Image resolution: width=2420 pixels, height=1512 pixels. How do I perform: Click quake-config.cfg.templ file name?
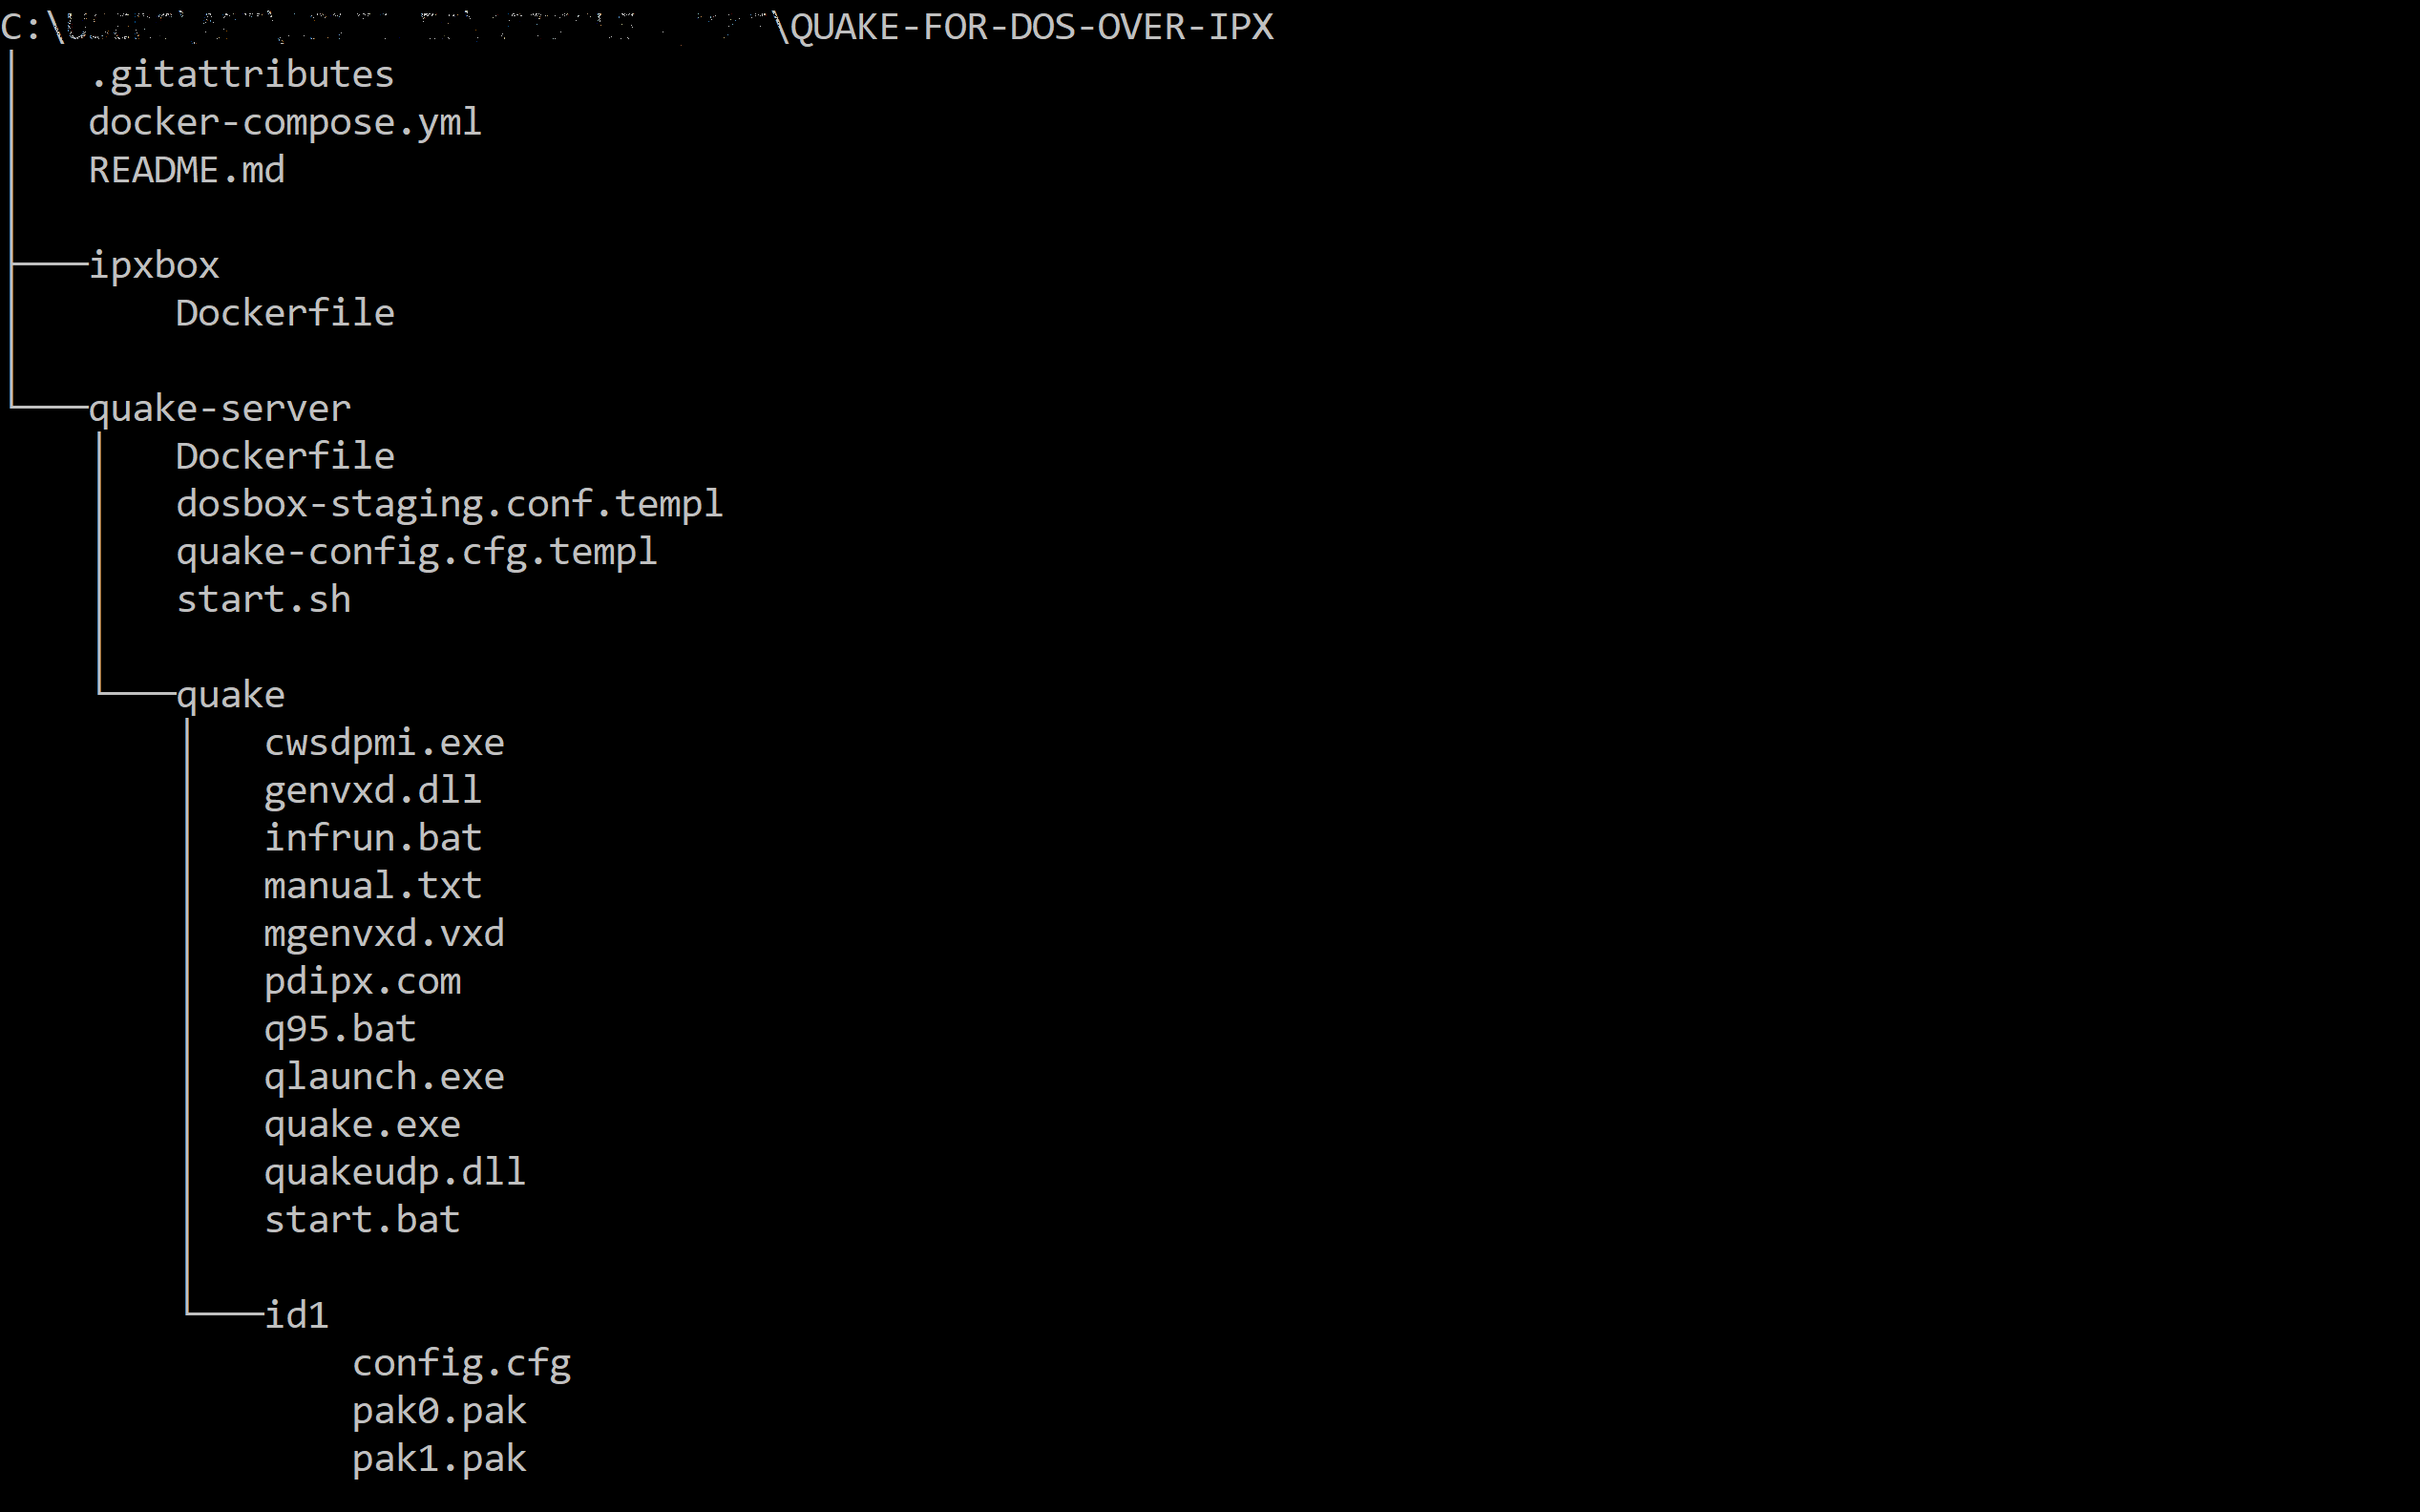(x=417, y=552)
